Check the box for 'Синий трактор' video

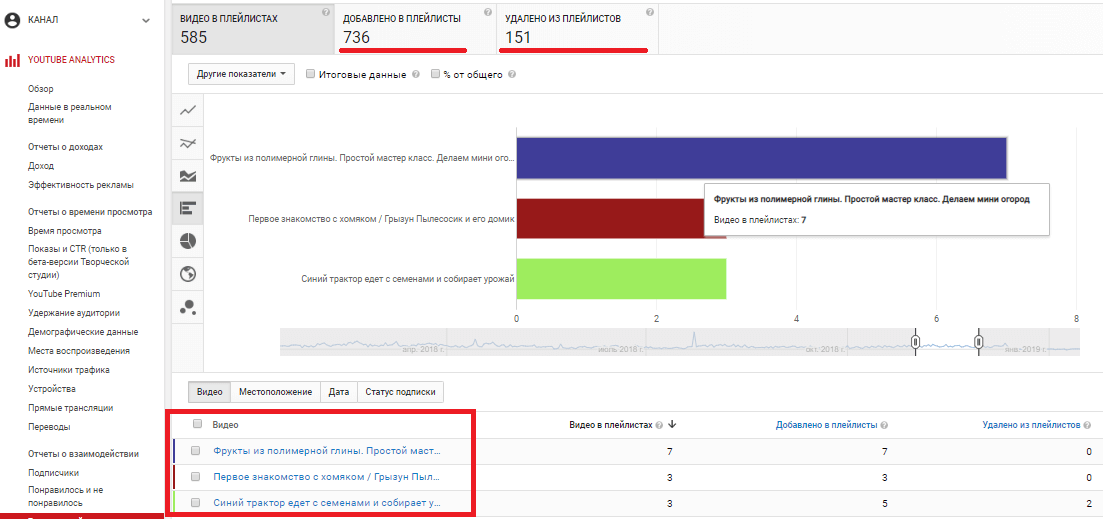pos(196,503)
